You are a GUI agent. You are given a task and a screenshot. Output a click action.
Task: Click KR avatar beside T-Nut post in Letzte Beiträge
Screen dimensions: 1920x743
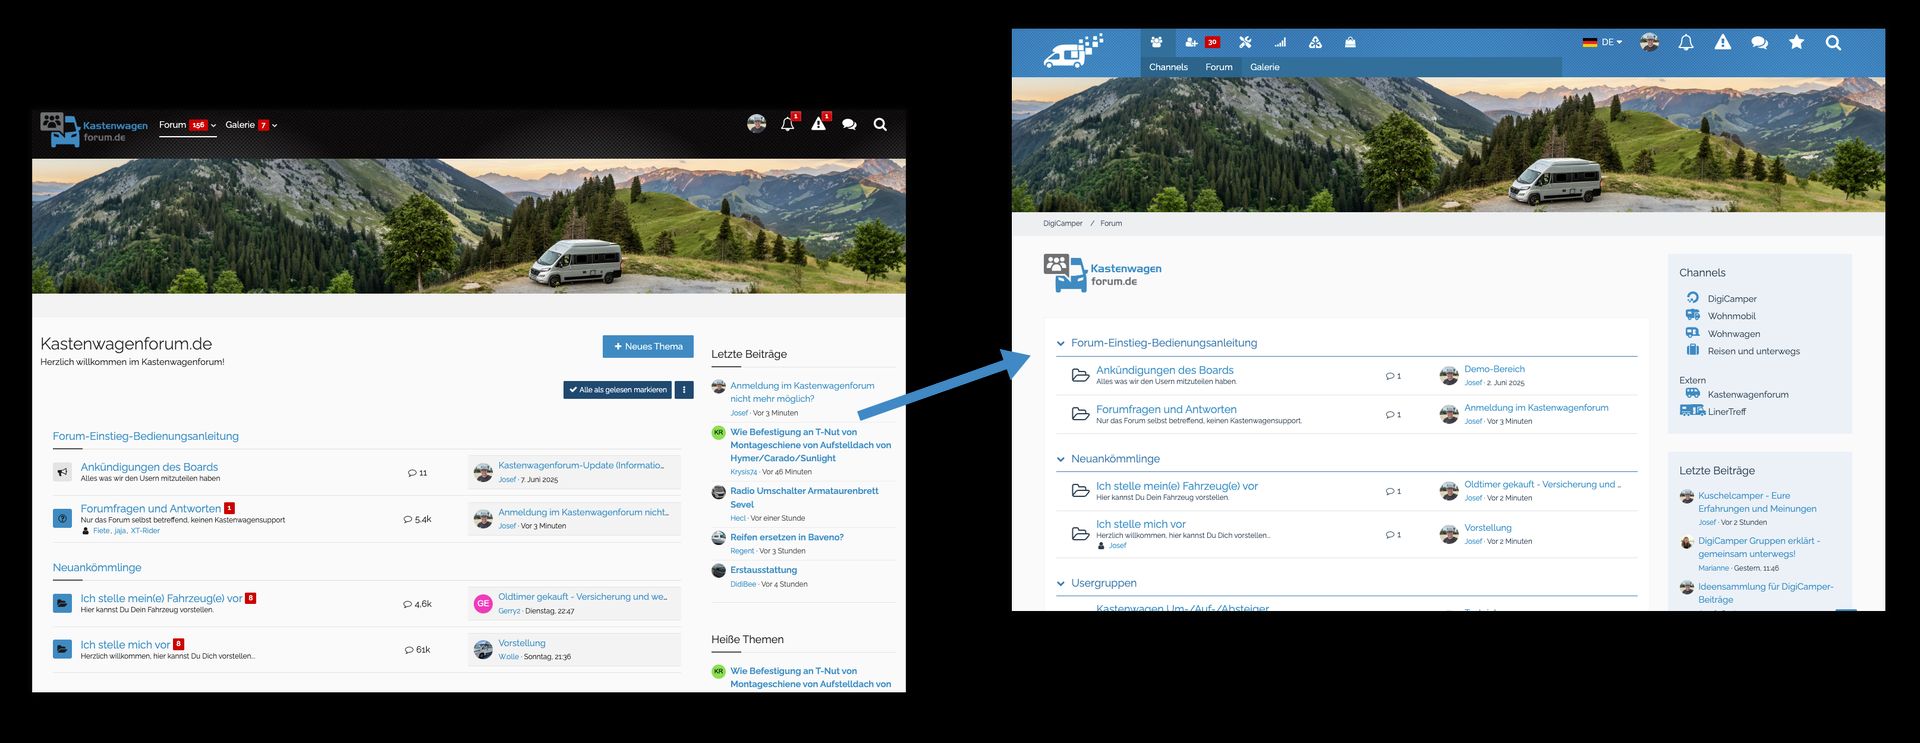(718, 433)
